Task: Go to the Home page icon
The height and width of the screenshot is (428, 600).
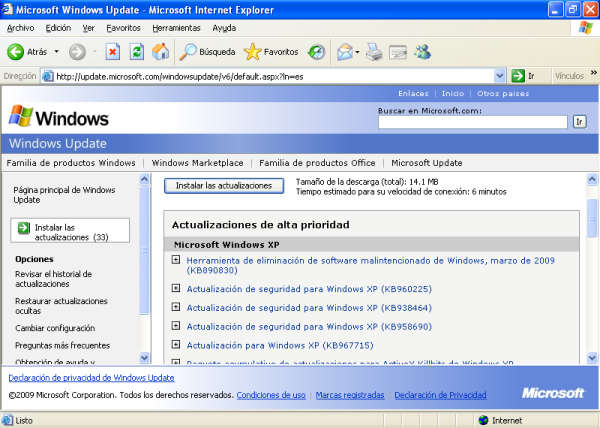Action: (x=160, y=51)
